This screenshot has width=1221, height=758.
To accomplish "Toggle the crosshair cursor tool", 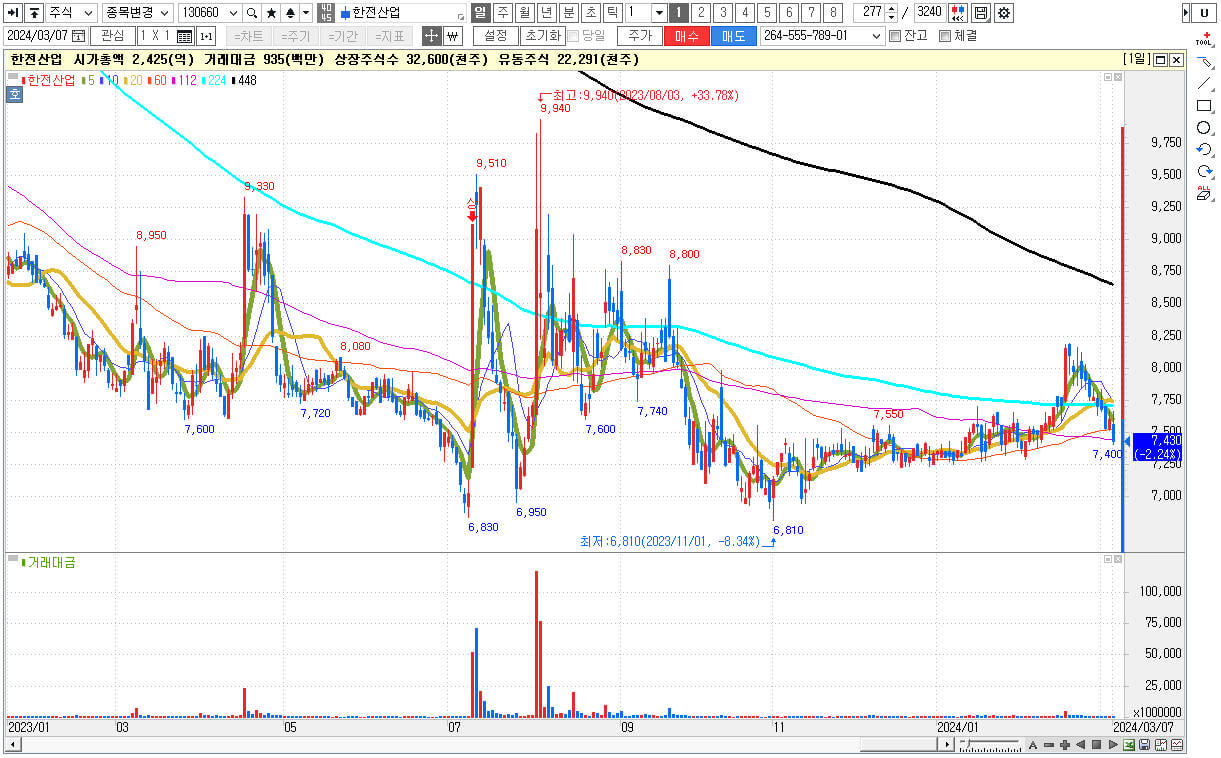I will point(431,36).
